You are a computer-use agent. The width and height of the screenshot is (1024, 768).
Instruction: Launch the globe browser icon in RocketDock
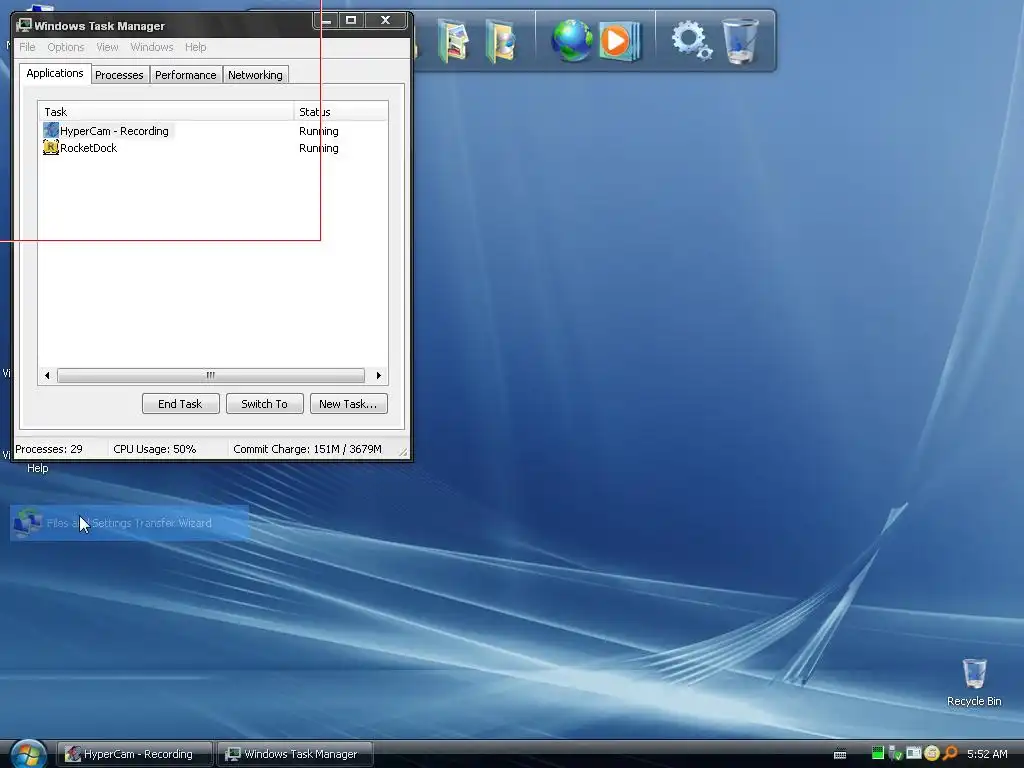tap(571, 40)
